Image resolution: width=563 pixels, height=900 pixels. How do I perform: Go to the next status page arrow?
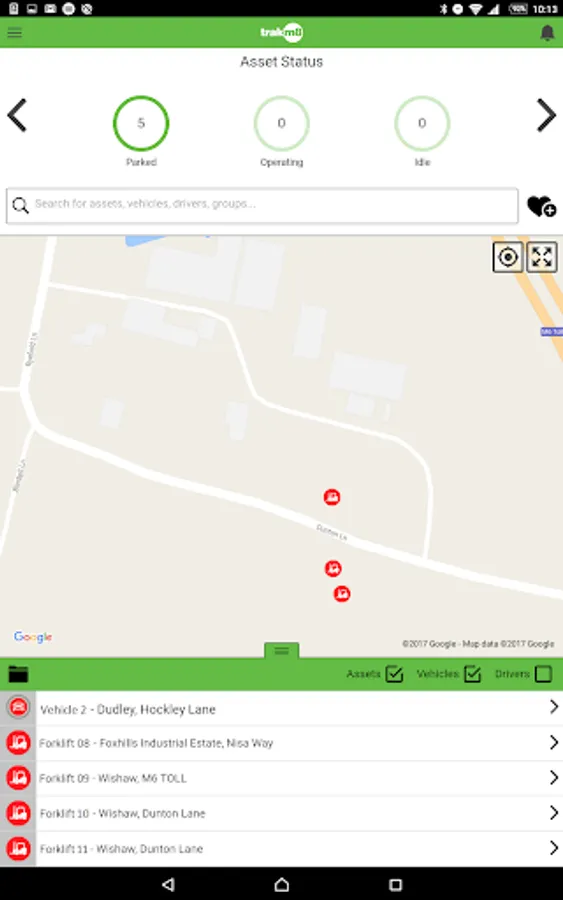546,115
